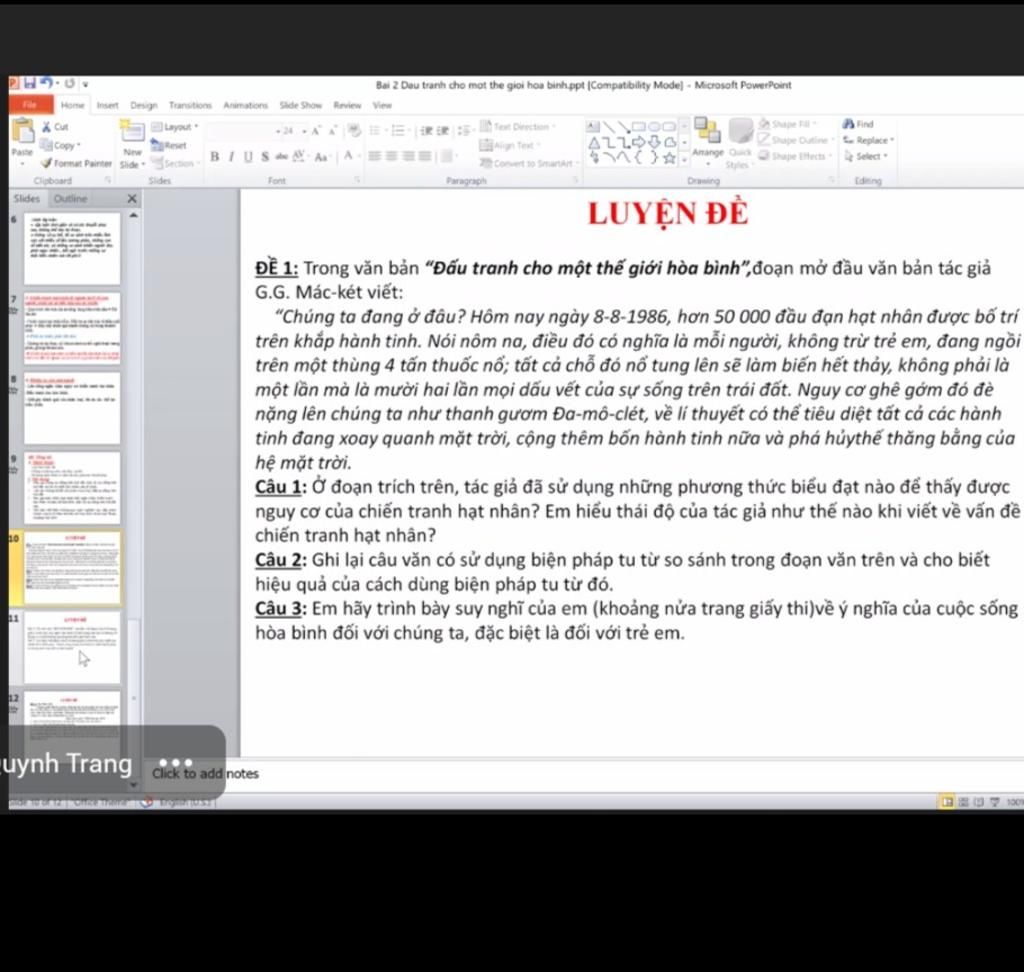Viewport: 1024px width, 972px height.
Task: Open Character Spacing options
Action: [299, 157]
